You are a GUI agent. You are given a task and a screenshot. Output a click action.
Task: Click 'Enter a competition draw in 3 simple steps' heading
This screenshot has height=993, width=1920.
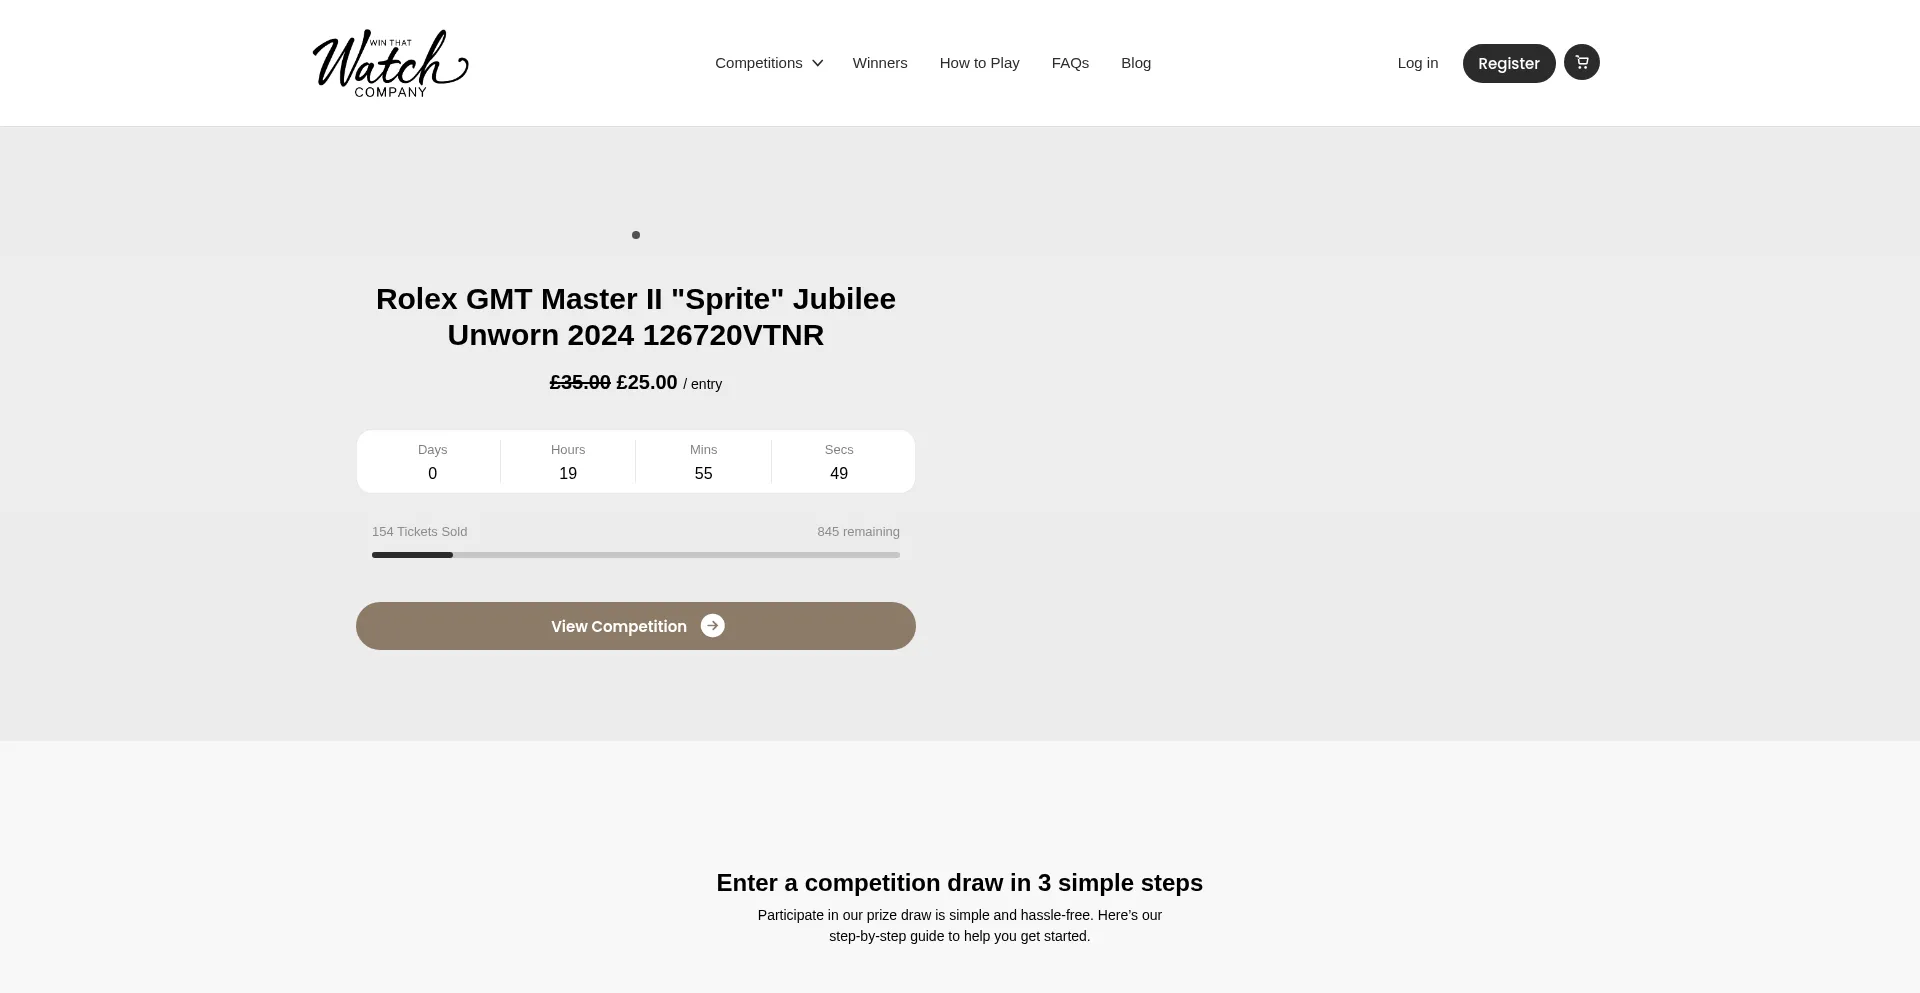pyautogui.click(x=960, y=883)
